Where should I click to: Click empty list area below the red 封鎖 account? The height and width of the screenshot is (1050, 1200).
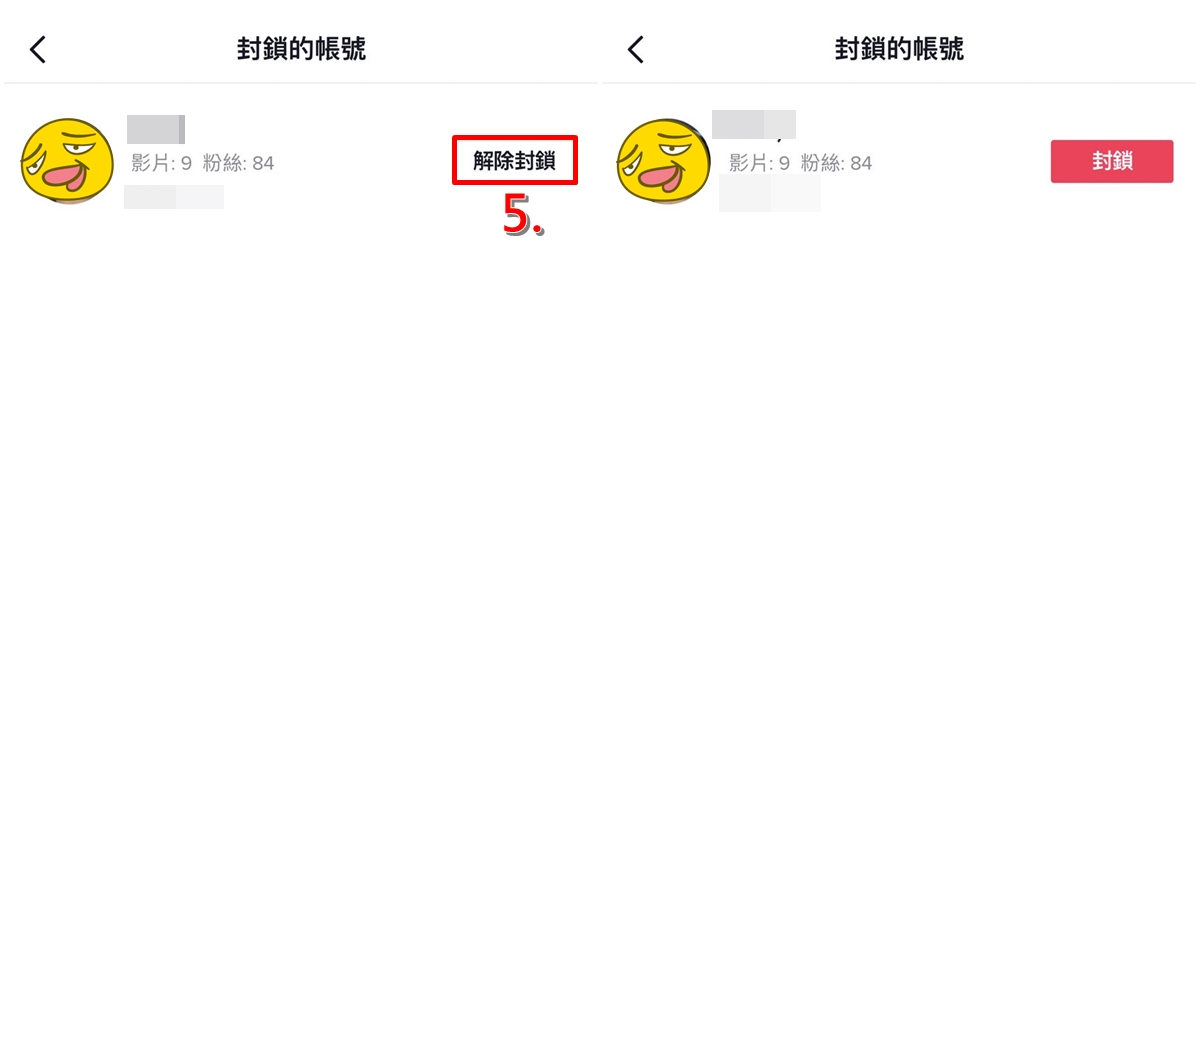898,630
